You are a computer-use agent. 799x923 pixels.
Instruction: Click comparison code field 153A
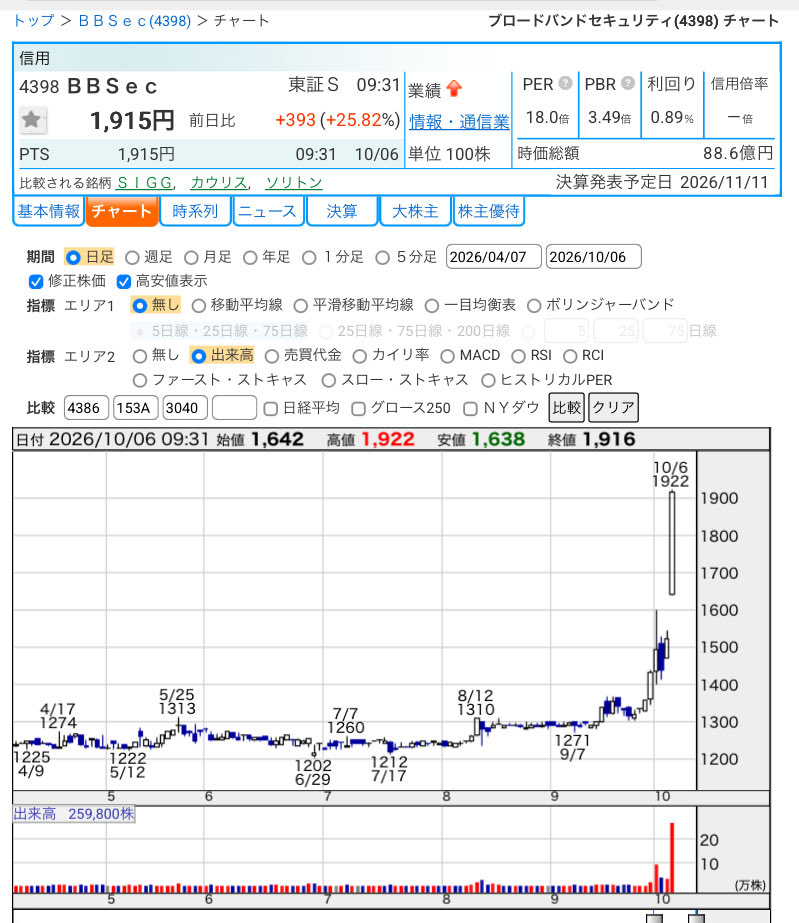pos(135,408)
